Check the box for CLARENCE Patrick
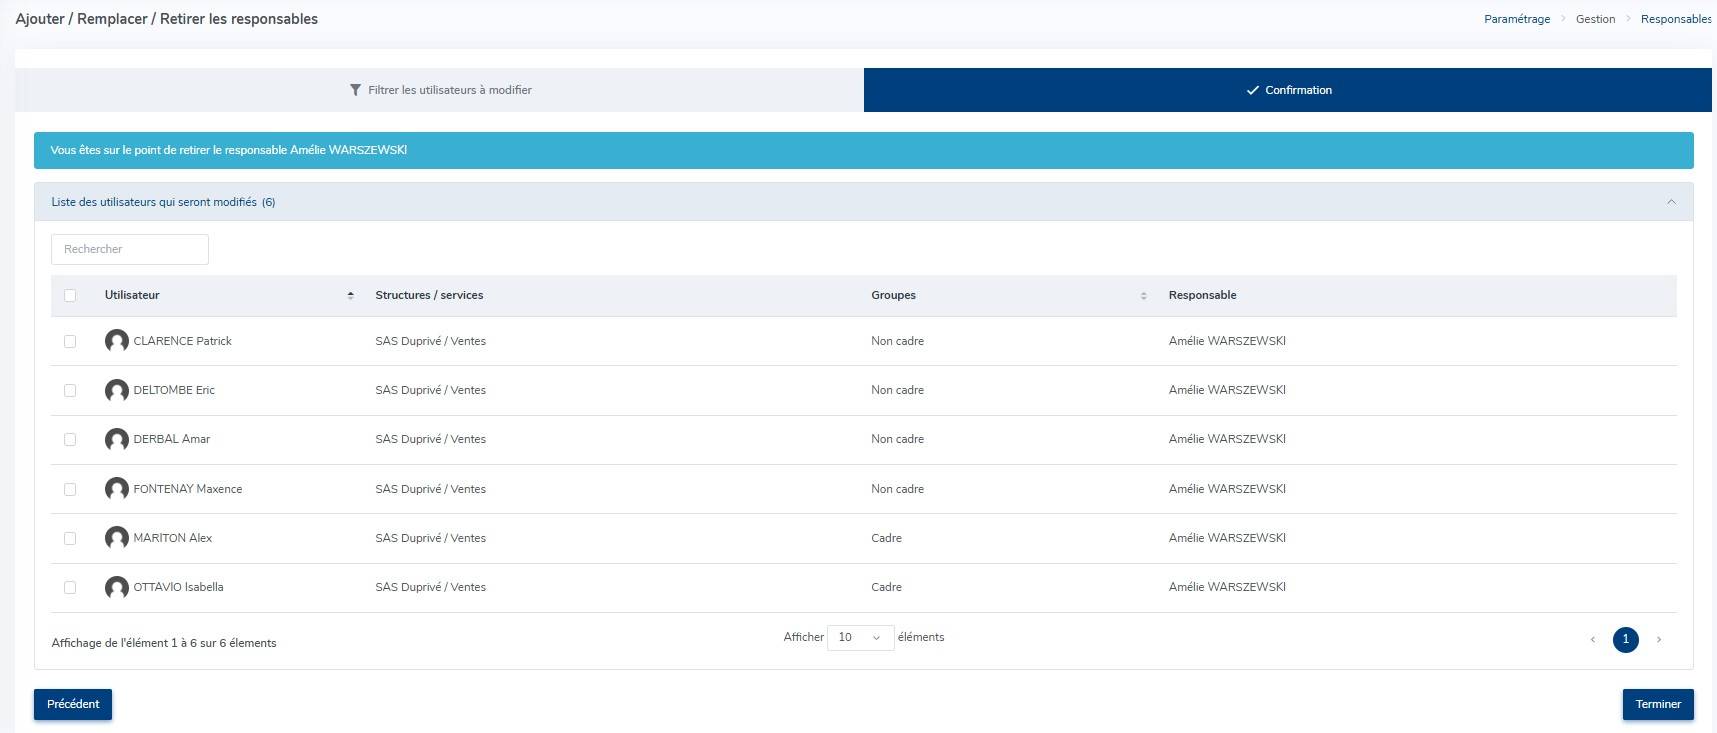The height and width of the screenshot is (733, 1717). [70, 342]
